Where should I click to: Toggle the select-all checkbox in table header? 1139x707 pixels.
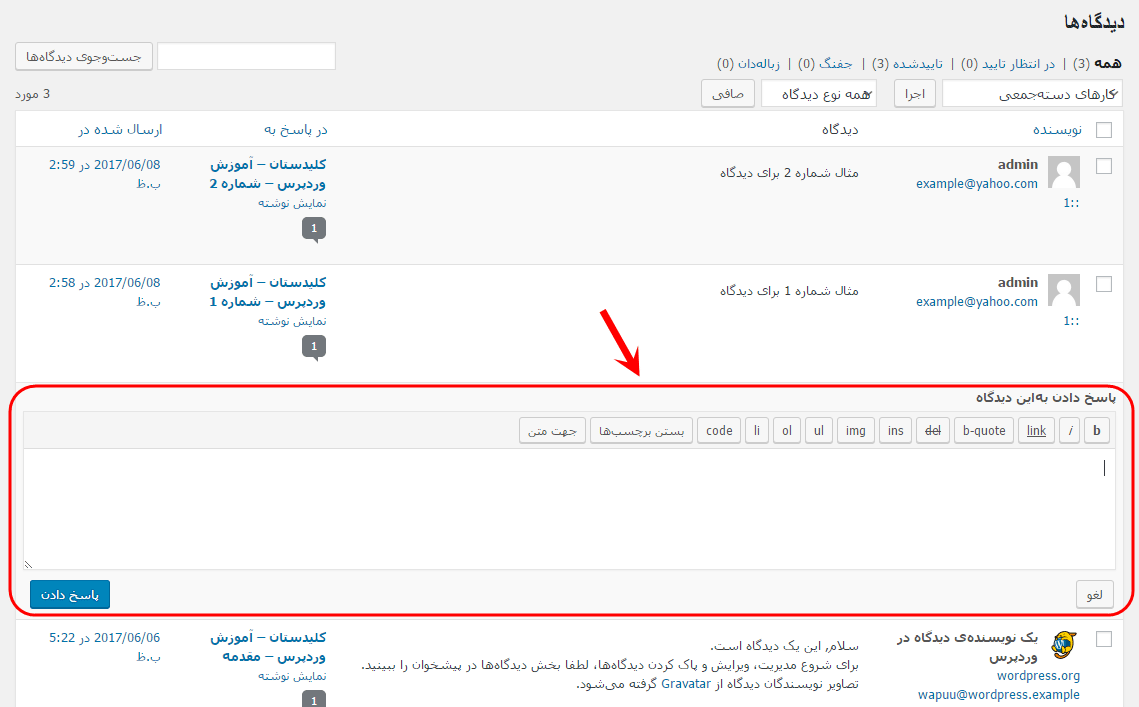click(1103, 130)
